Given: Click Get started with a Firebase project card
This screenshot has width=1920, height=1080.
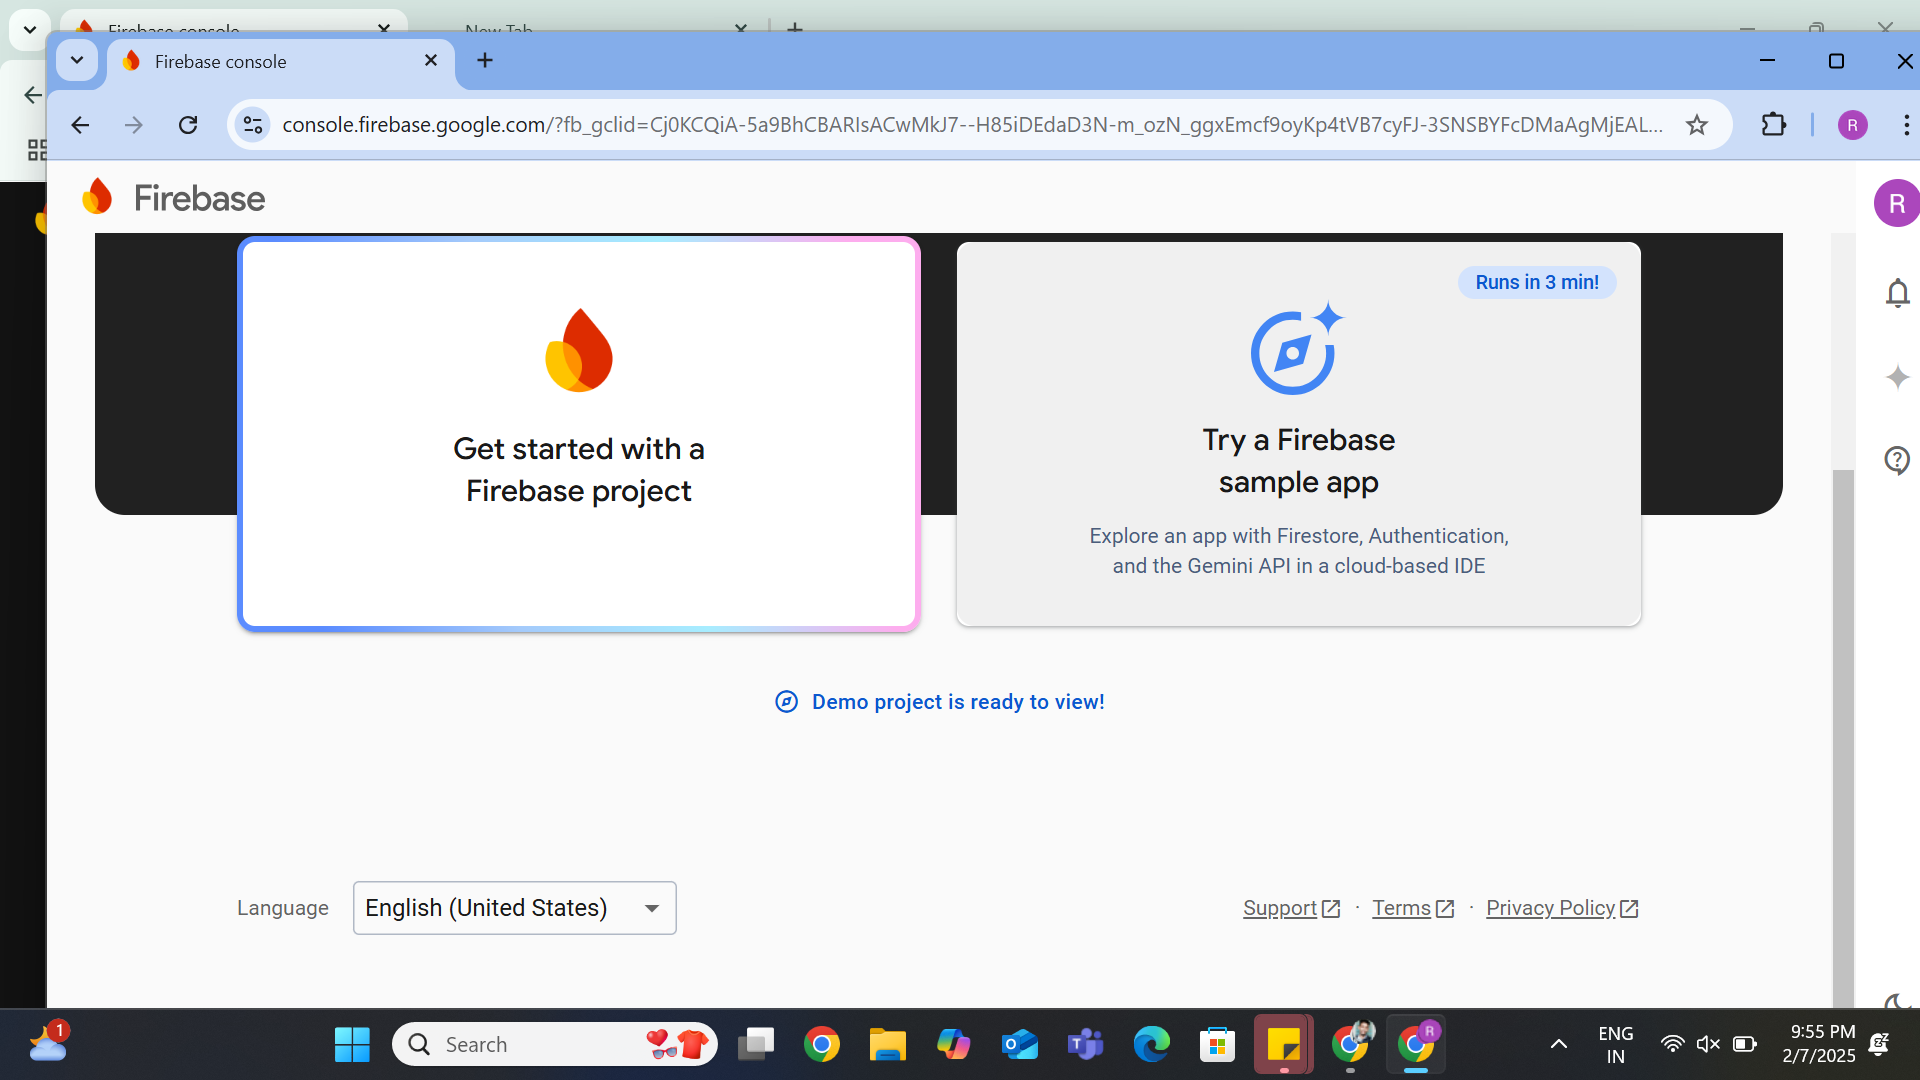Looking at the screenshot, I should point(579,434).
